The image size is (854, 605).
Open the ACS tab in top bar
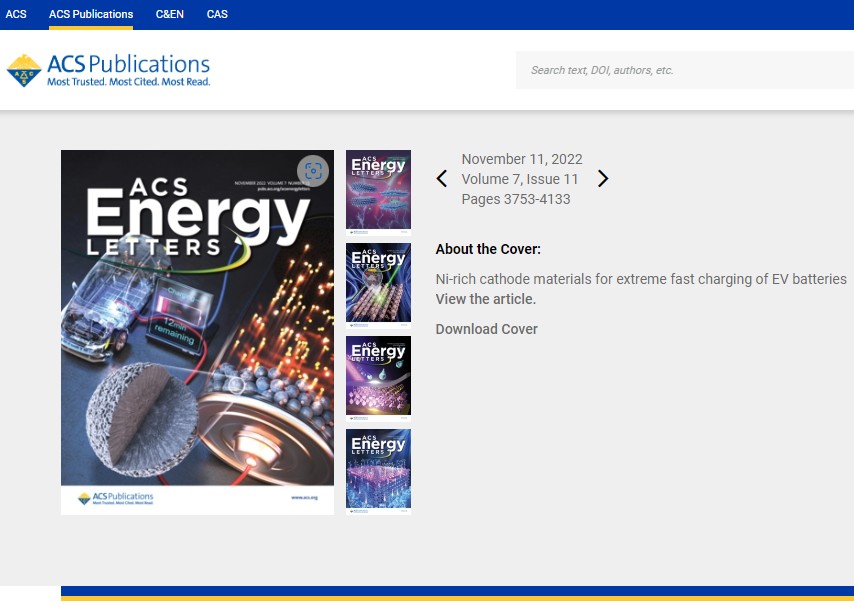pyautogui.click(x=16, y=14)
